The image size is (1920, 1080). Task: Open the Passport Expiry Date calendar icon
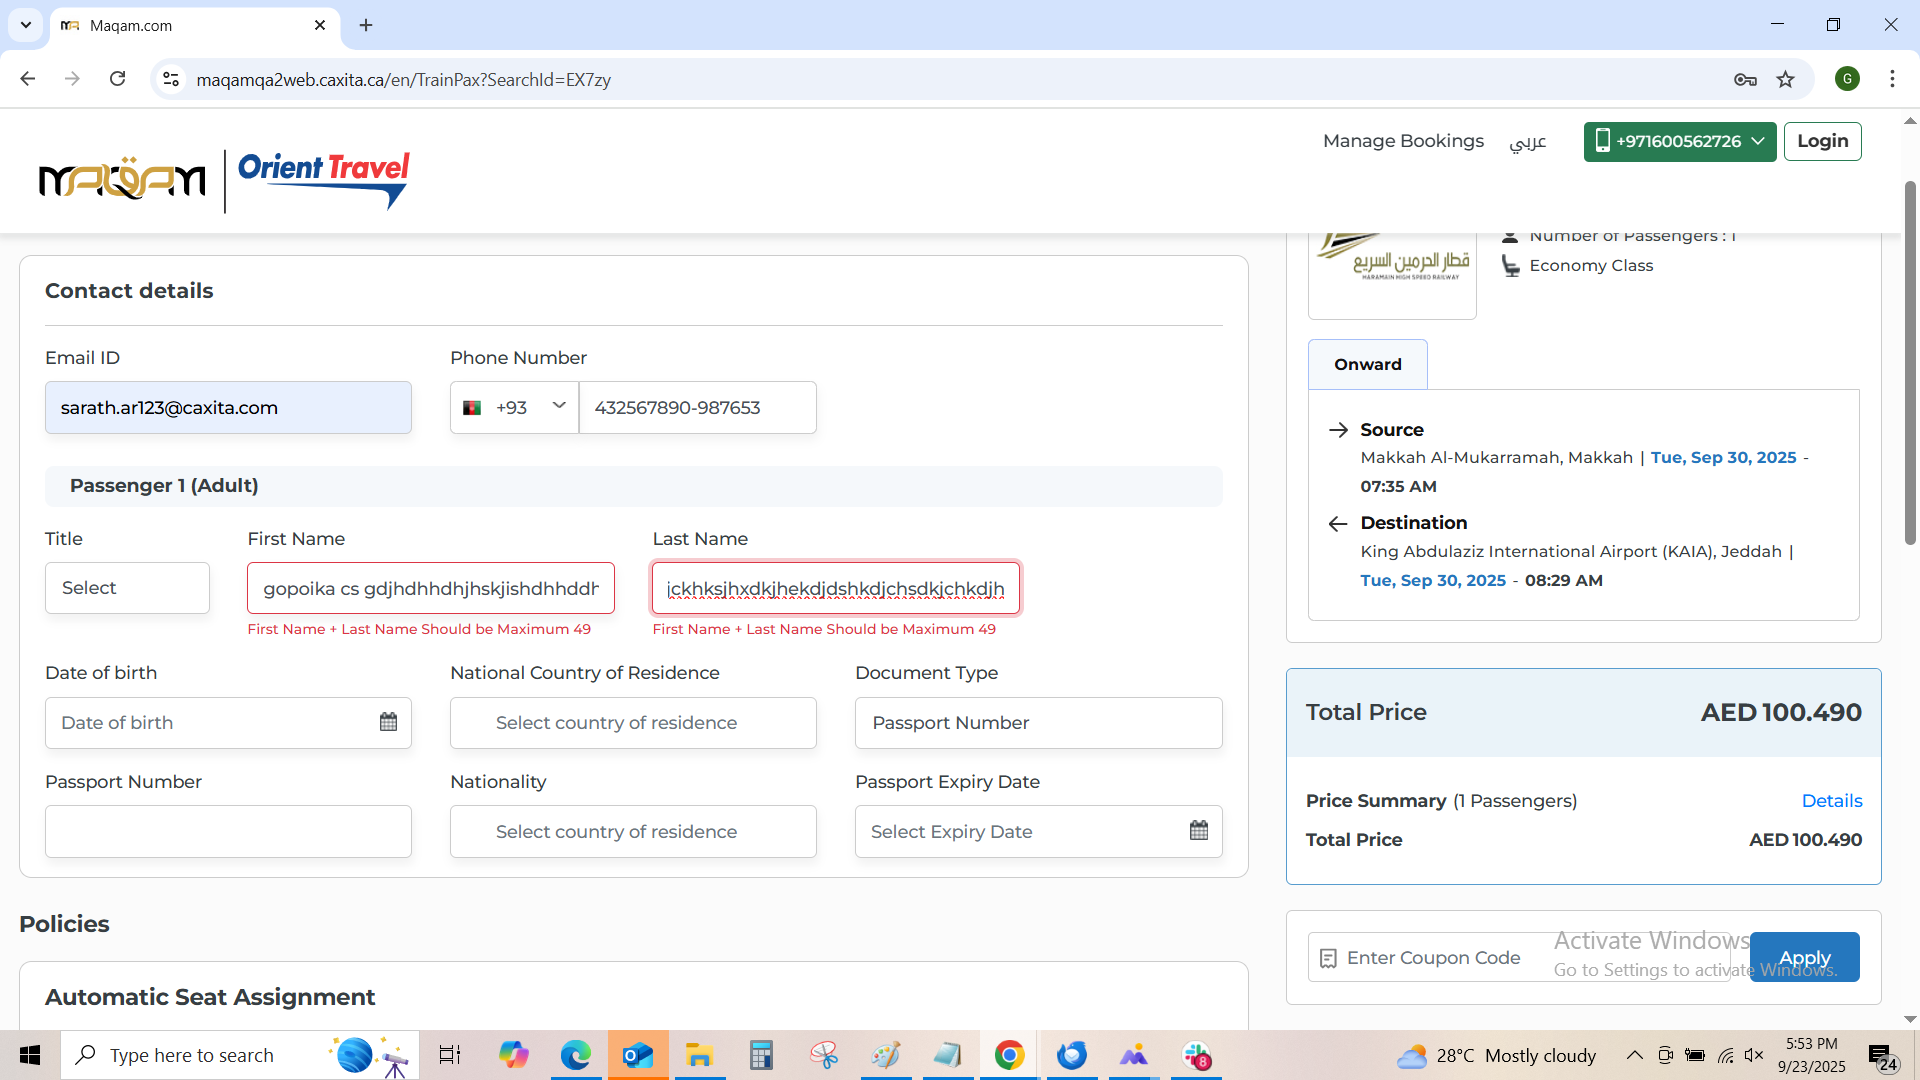(x=1199, y=830)
